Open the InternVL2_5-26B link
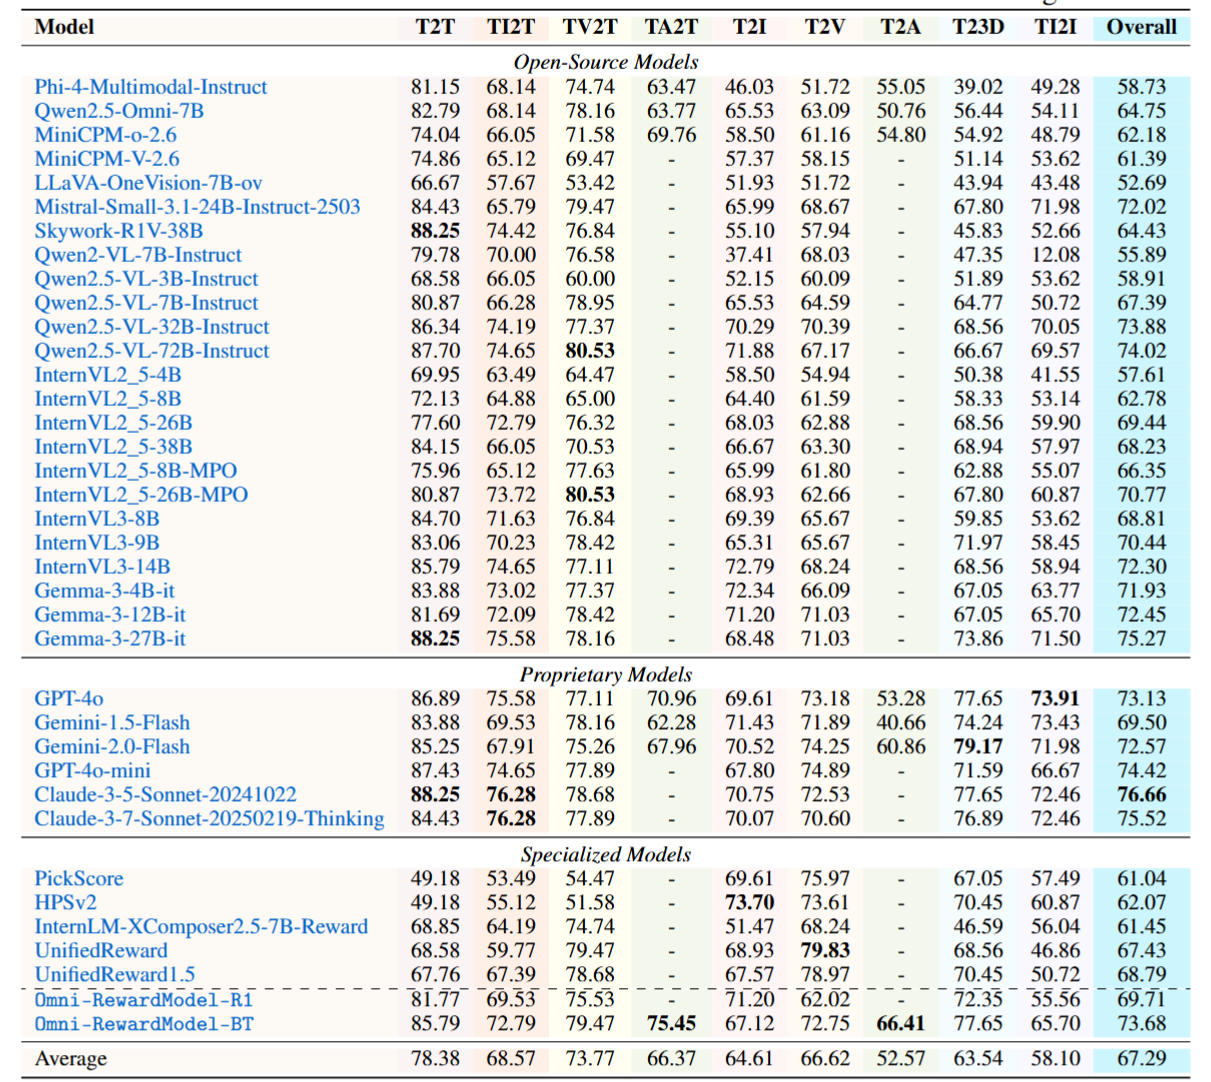The height and width of the screenshot is (1082, 1211). pos(113,423)
